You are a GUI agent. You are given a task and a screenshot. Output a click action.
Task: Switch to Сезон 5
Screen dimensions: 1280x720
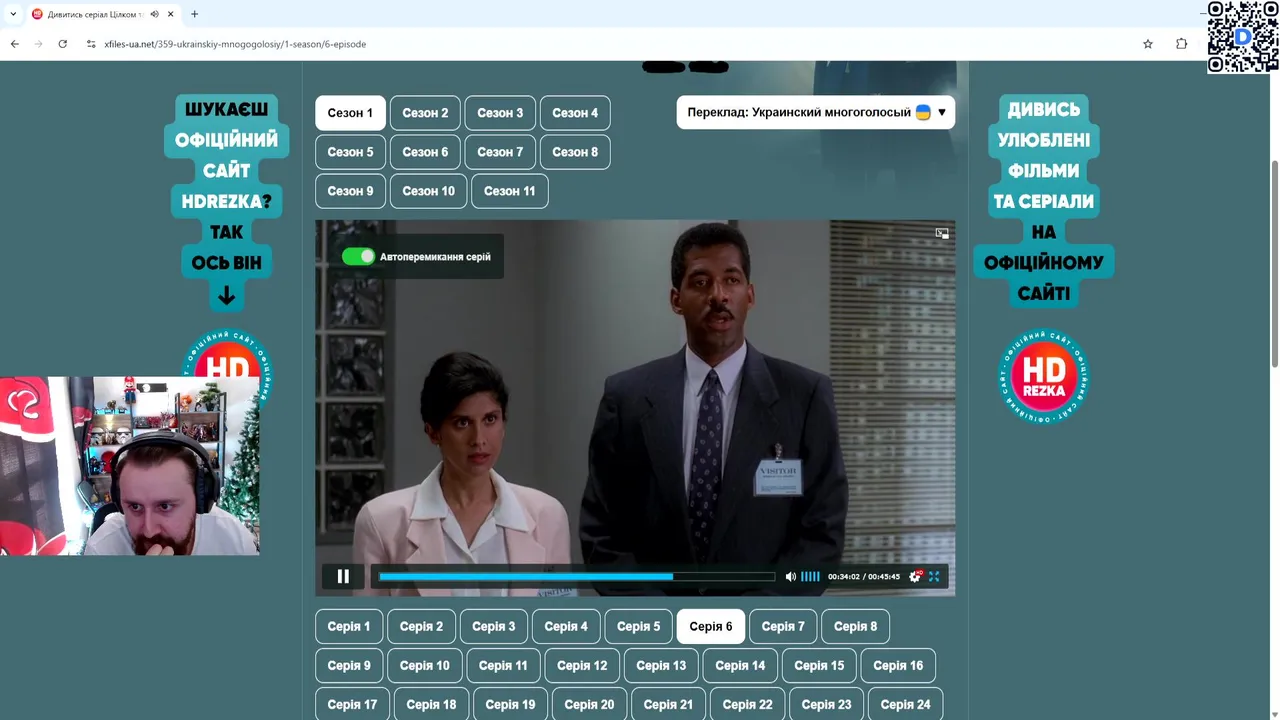pos(350,152)
